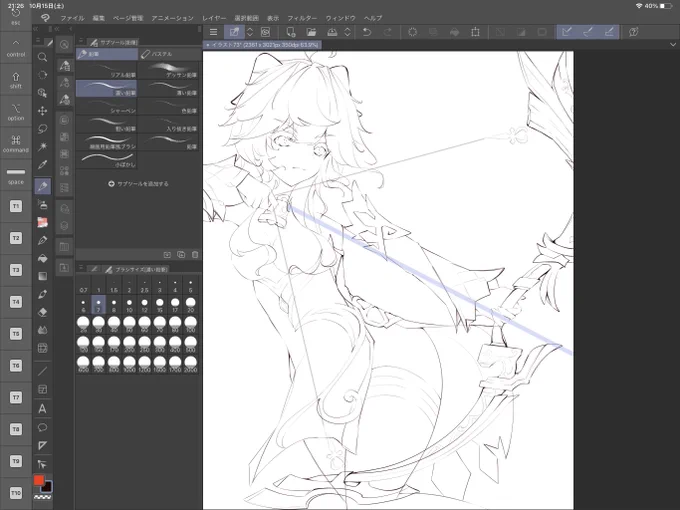Click the Redo arrow in command bar
This screenshot has width=680, height=510.
point(388,32)
